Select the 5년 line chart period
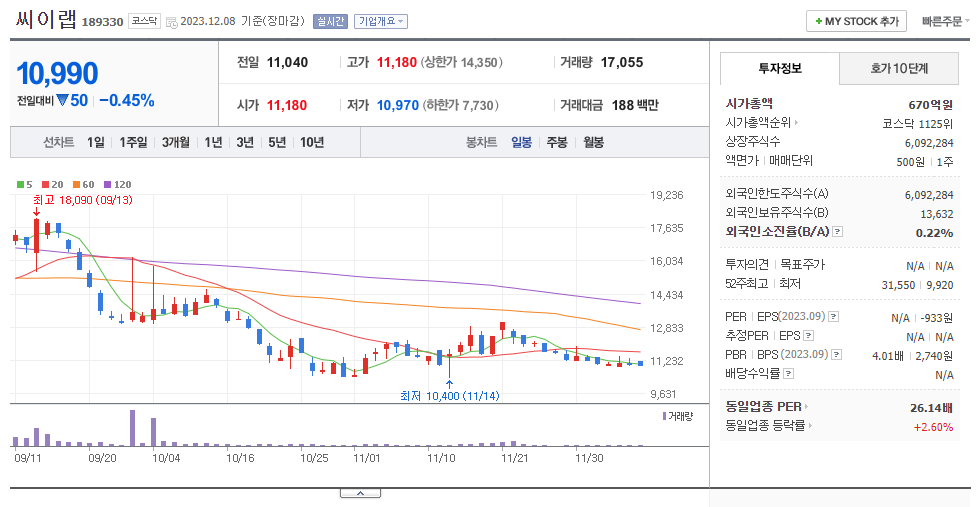Image resolution: width=976 pixels, height=507 pixels. pos(277,142)
